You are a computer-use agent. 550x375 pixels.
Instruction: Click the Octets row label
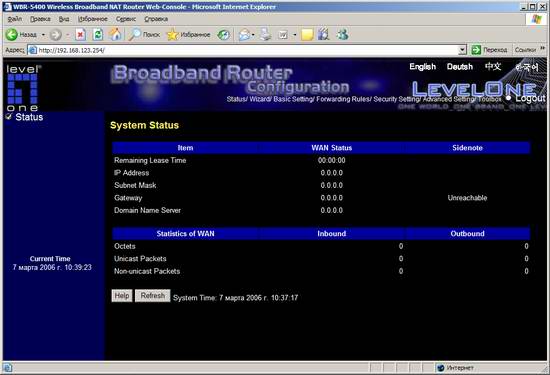tap(125, 246)
